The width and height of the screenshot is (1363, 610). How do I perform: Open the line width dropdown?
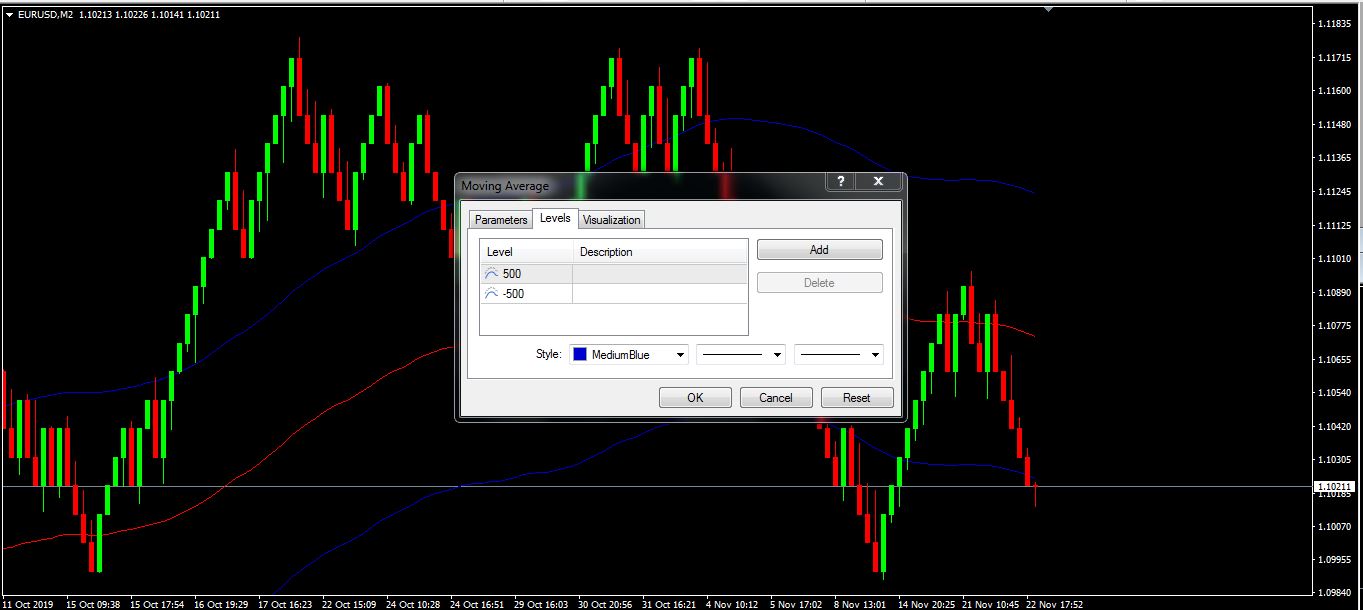839,355
